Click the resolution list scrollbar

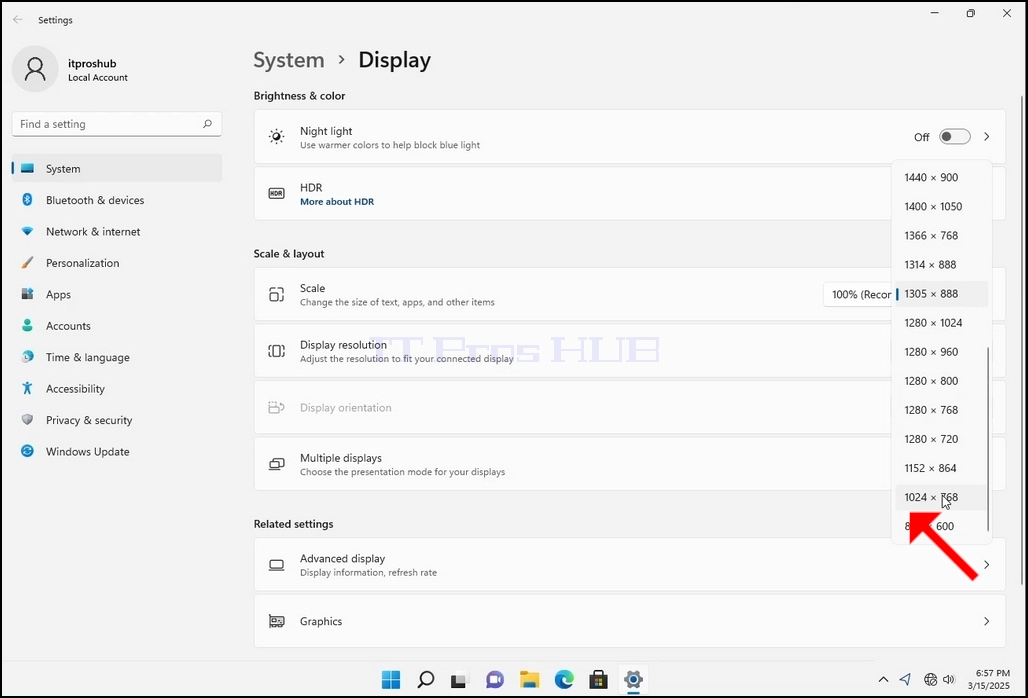point(988,438)
